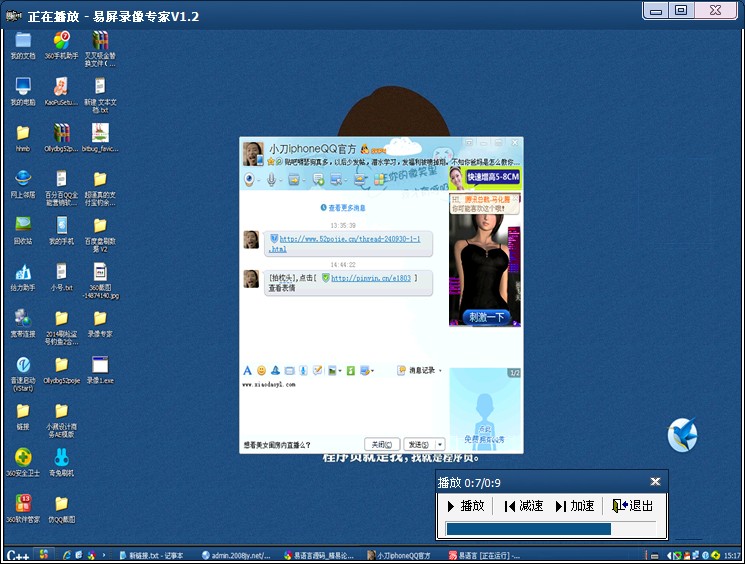Open the 奇兔刷机 desktop icon
This screenshot has height=564, width=745.
click(61, 463)
